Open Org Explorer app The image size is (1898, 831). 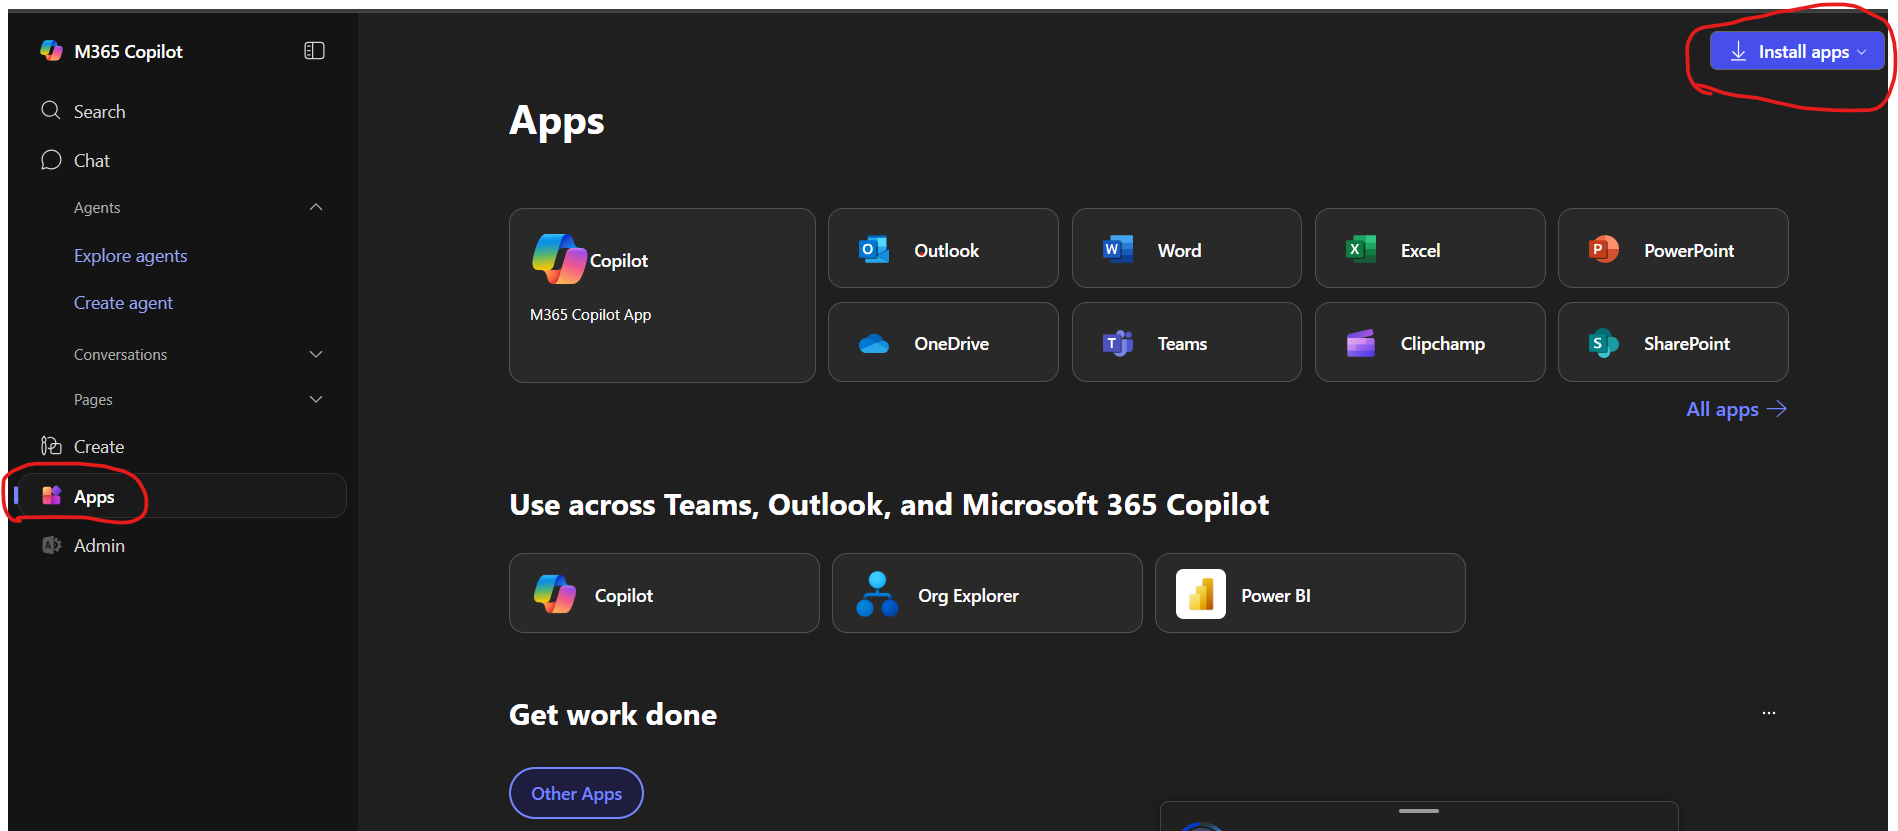point(986,594)
